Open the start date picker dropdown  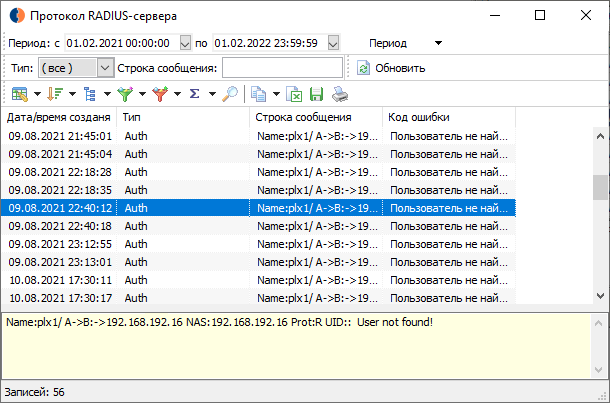coord(185,43)
